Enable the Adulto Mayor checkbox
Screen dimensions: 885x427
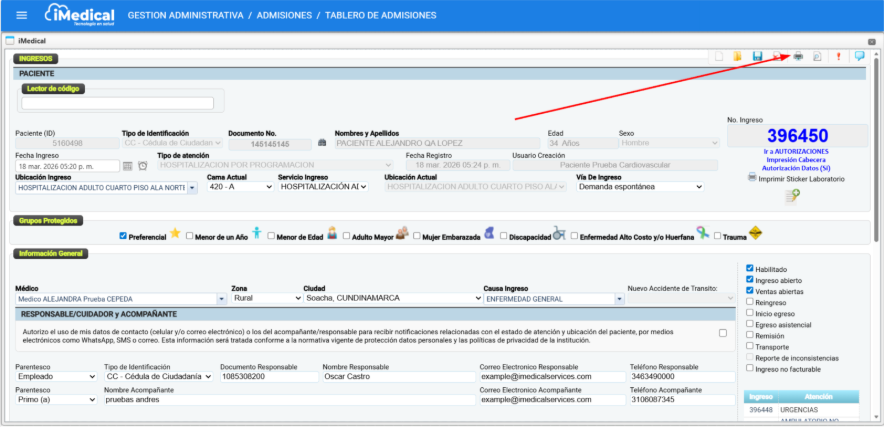[x=346, y=236]
